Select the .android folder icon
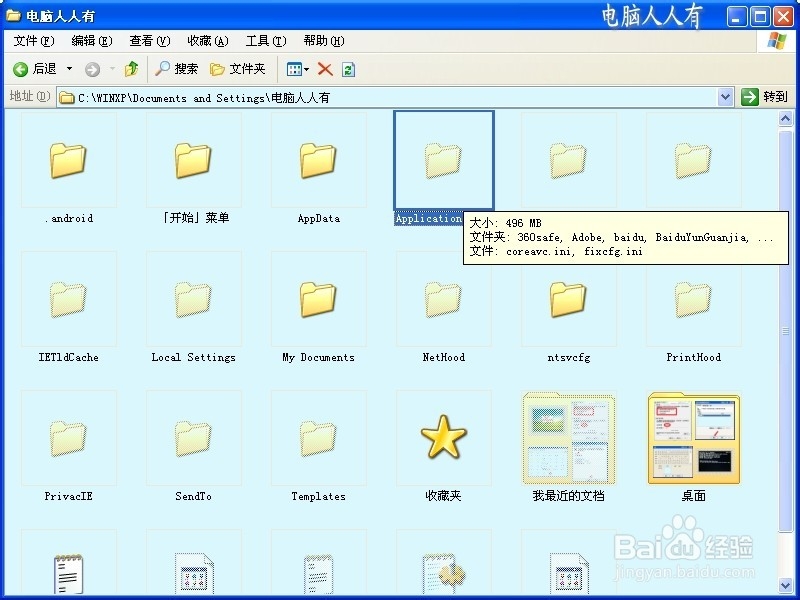This screenshot has width=800, height=600. pos(68,160)
